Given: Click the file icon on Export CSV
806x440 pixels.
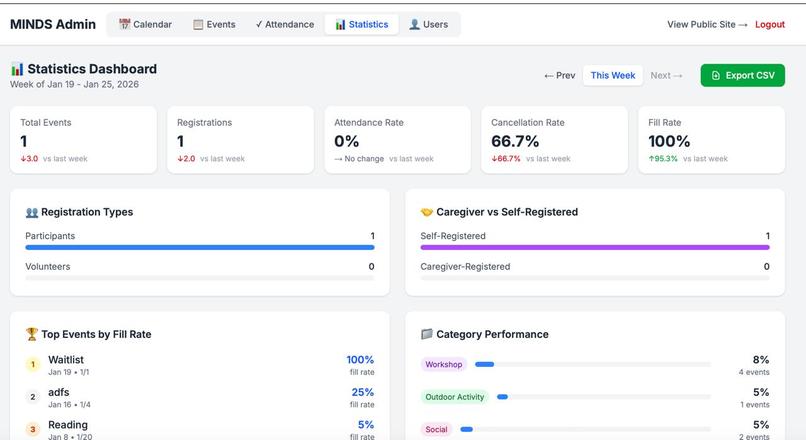Looking at the screenshot, I should coord(716,76).
